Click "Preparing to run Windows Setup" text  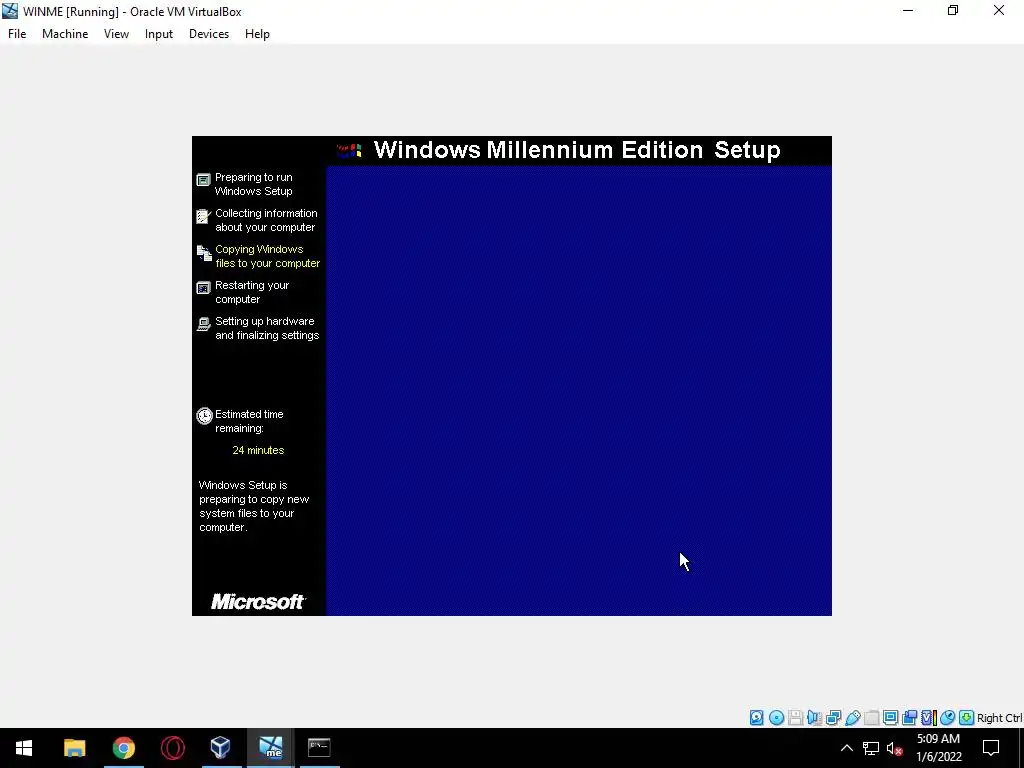[x=253, y=184]
